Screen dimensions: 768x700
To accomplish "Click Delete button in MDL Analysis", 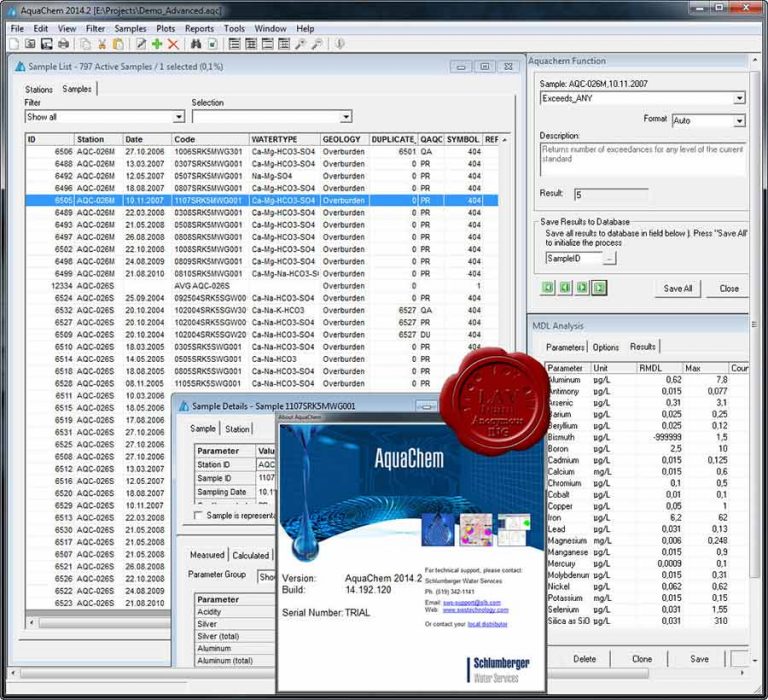I will pyautogui.click(x=585, y=659).
